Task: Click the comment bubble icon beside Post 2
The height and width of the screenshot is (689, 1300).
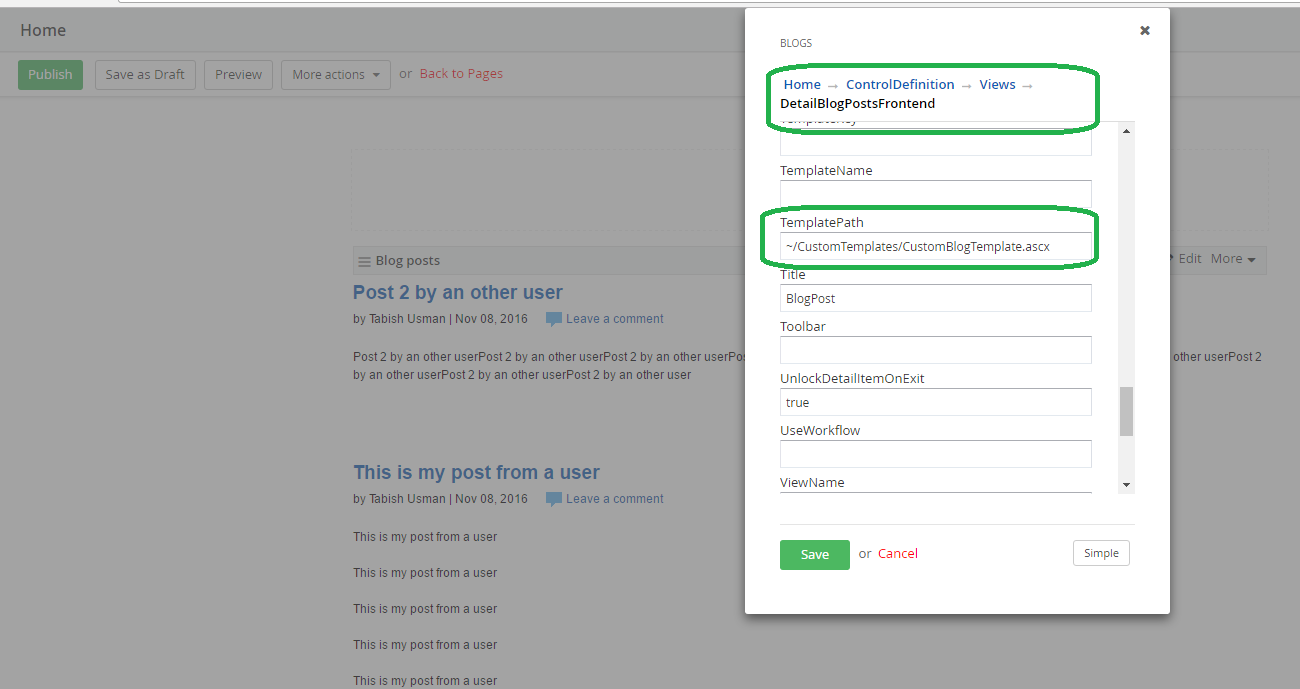Action: (554, 318)
